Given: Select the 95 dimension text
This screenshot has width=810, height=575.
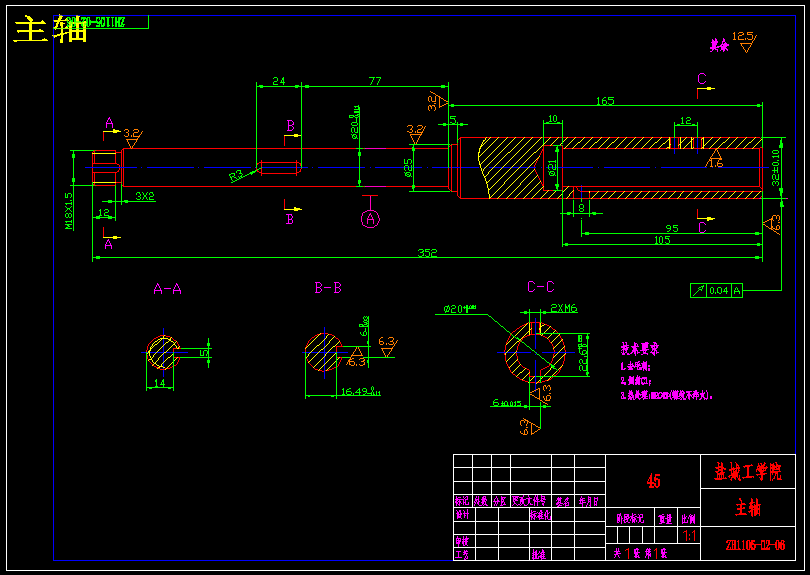Looking at the screenshot, I should pyautogui.click(x=672, y=228).
